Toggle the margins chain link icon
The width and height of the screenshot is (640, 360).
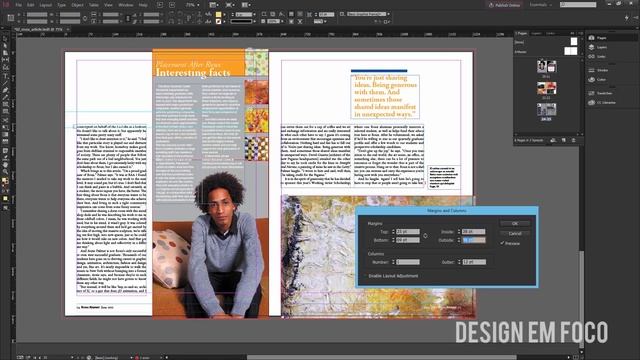click(425, 236)
